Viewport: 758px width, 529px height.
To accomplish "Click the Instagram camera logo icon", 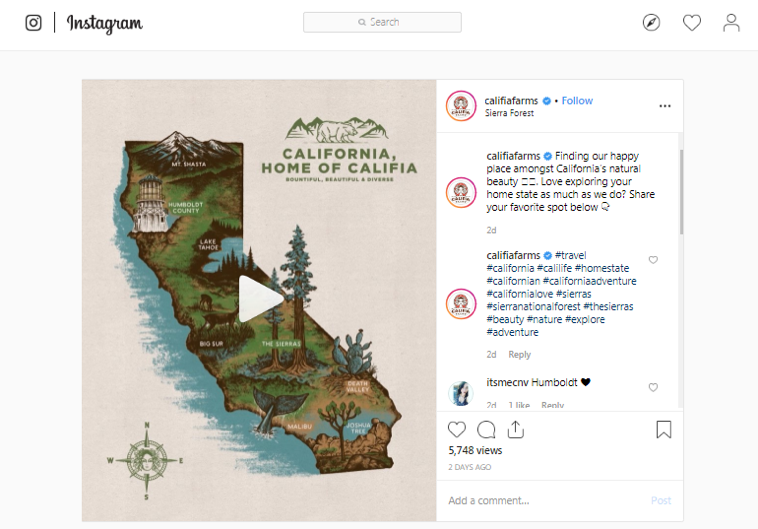I will coord(33,23).
